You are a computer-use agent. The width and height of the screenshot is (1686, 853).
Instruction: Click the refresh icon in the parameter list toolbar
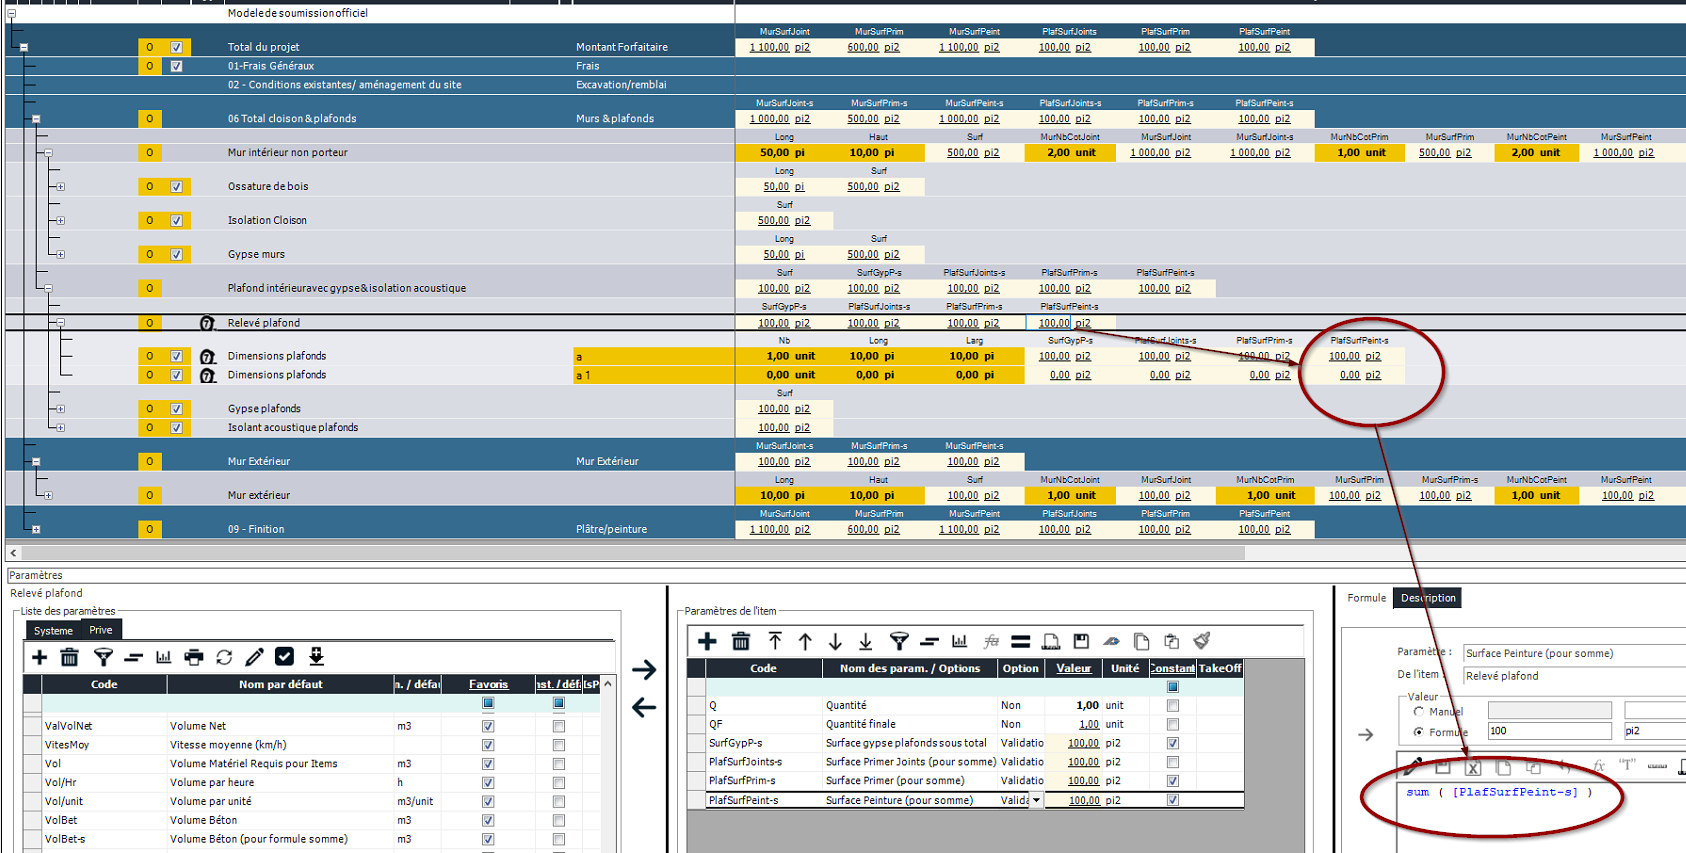click(224, 657)
